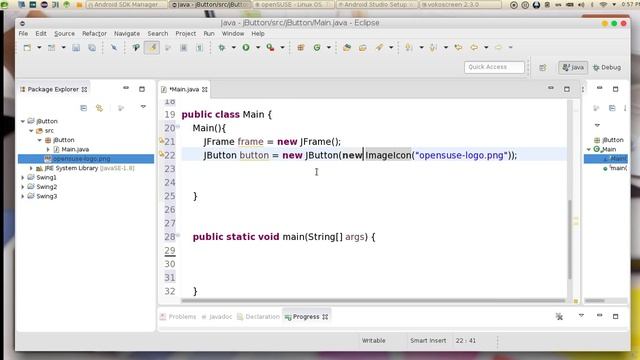Viewport: 640px width, 360px height.
Task: Open the Run launch dropdown arrow
Action: click(258, 48)
